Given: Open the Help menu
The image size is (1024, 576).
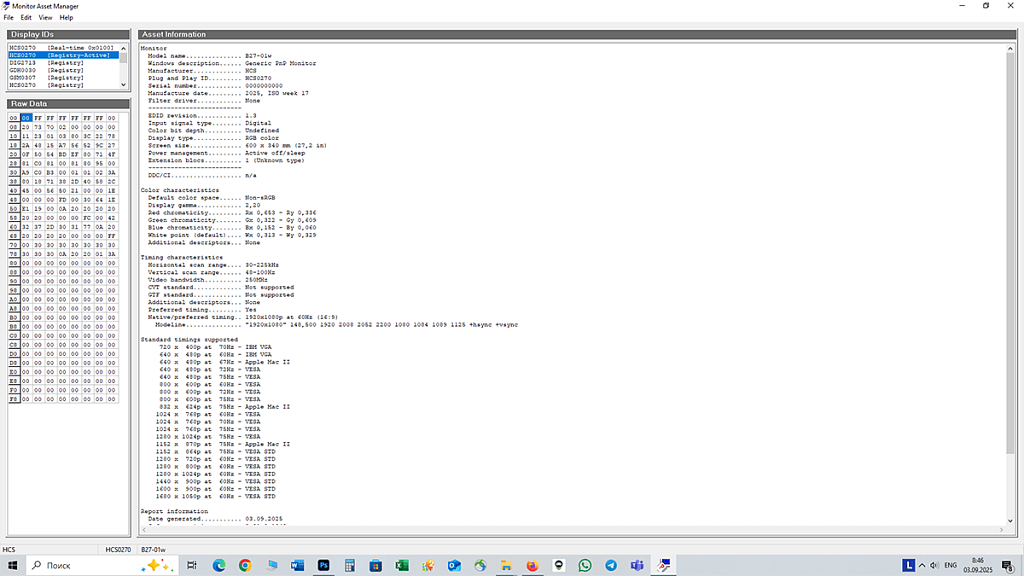Looking at the screenshot, I should (66, 17).
